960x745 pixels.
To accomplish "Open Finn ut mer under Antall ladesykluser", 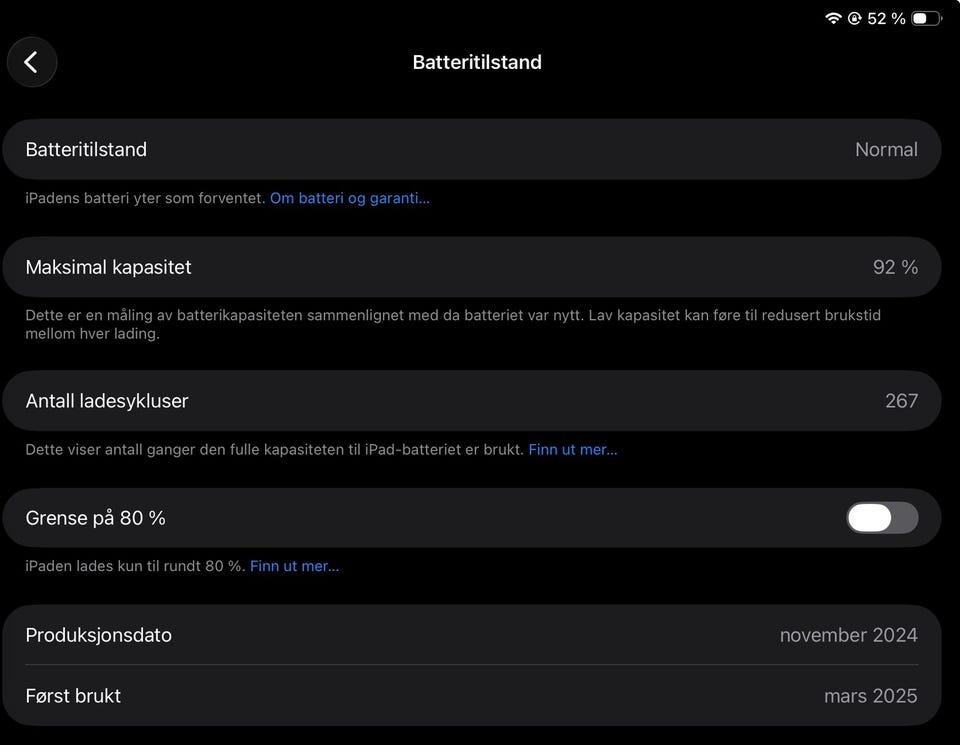I will [x=573, y=449].
